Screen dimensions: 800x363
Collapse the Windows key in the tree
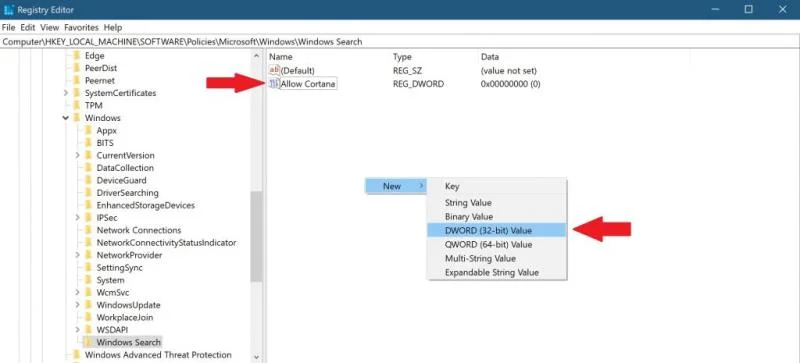pyautogui.click(x=65, y=118)
